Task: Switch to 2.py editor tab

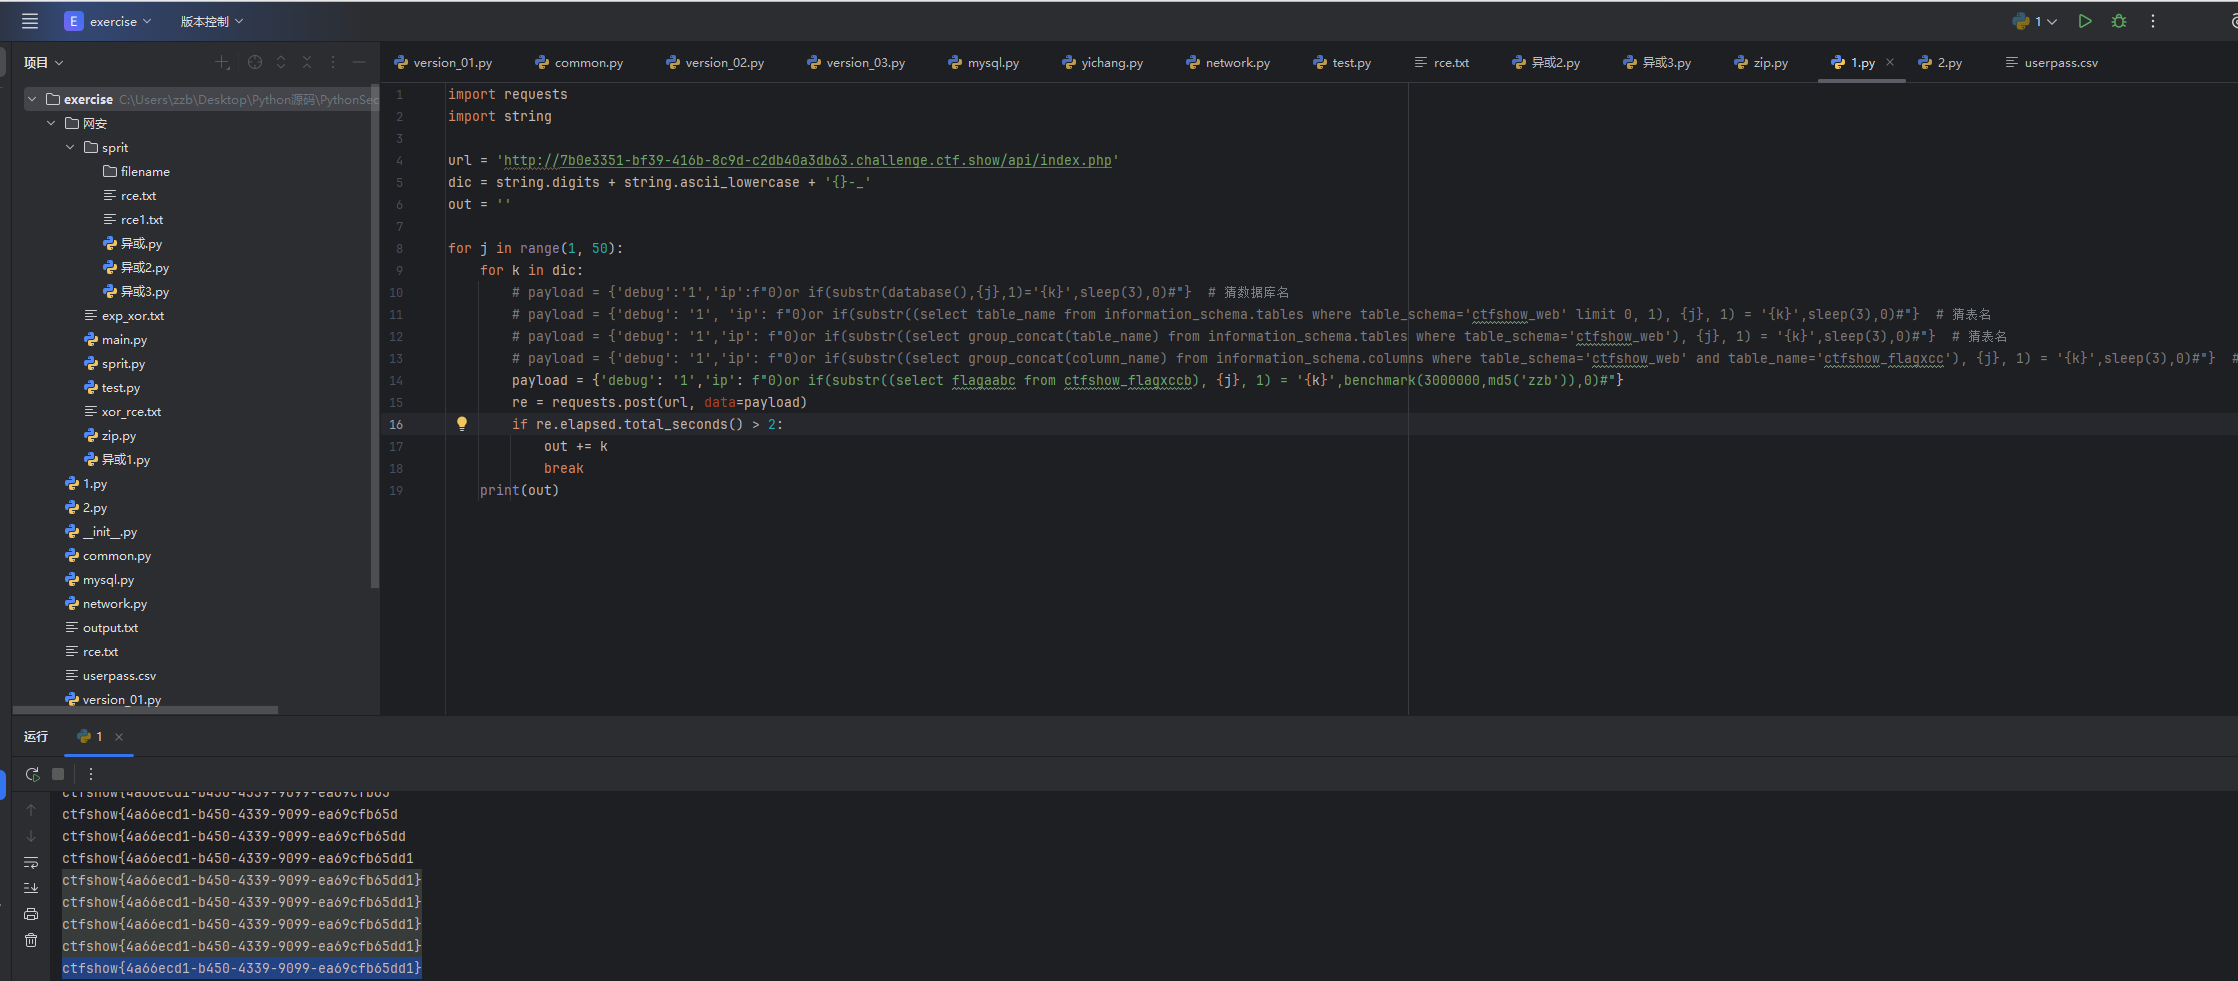Action: (x=1940, y=62)
